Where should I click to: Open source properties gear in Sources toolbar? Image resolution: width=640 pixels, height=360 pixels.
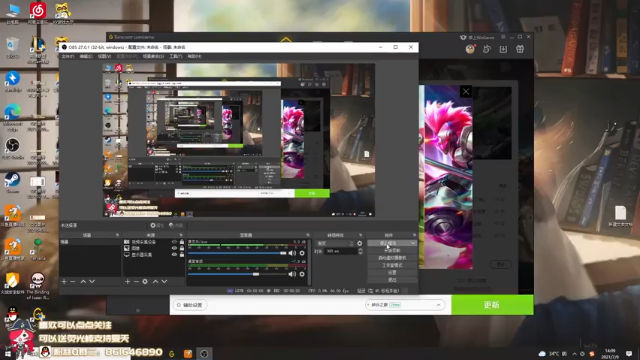[145, 282]
